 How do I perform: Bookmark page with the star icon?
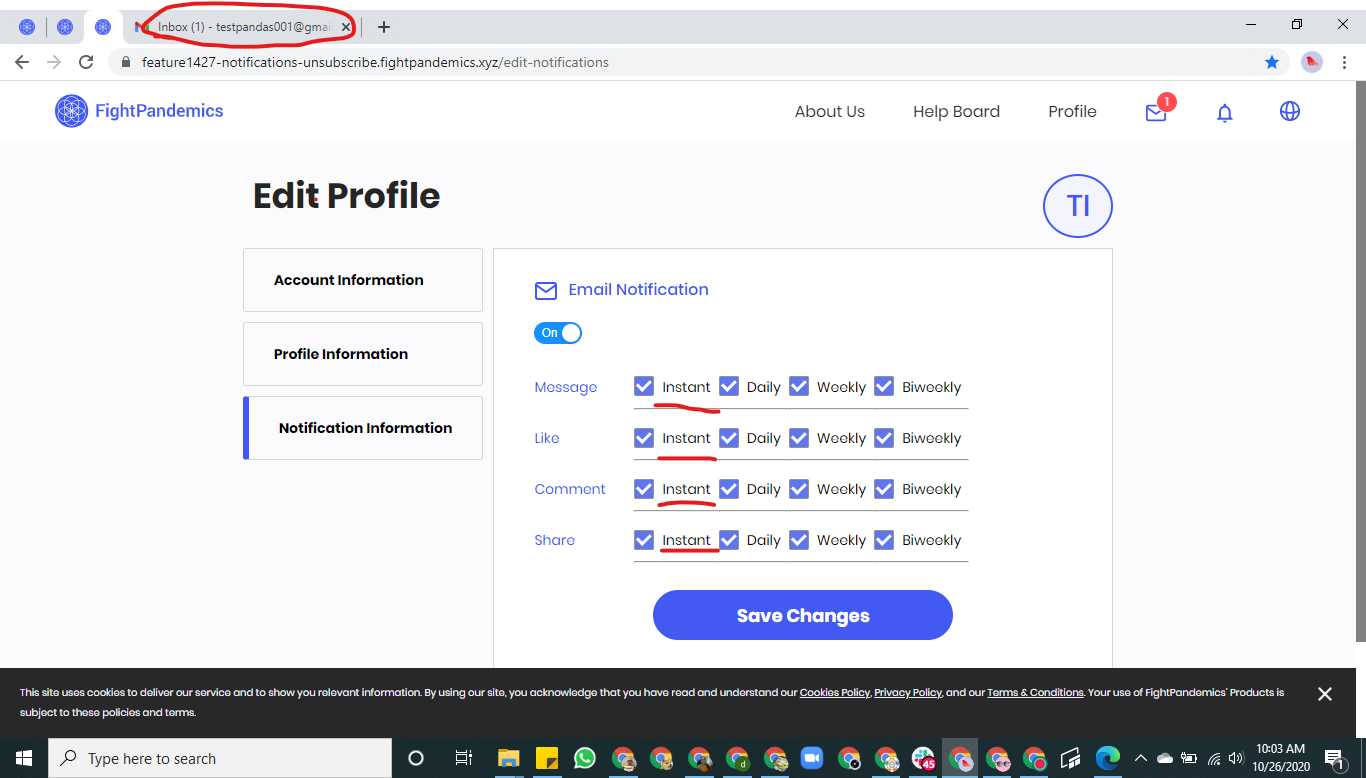1272,62
